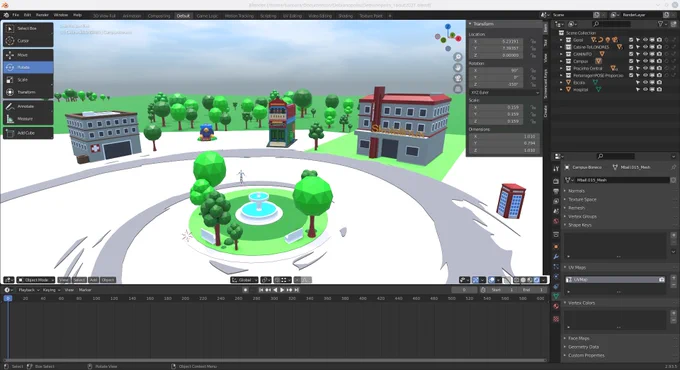Screen dimensions: 680x370
Task: Open the Object Mode dropdown
Action: point(36,280)
